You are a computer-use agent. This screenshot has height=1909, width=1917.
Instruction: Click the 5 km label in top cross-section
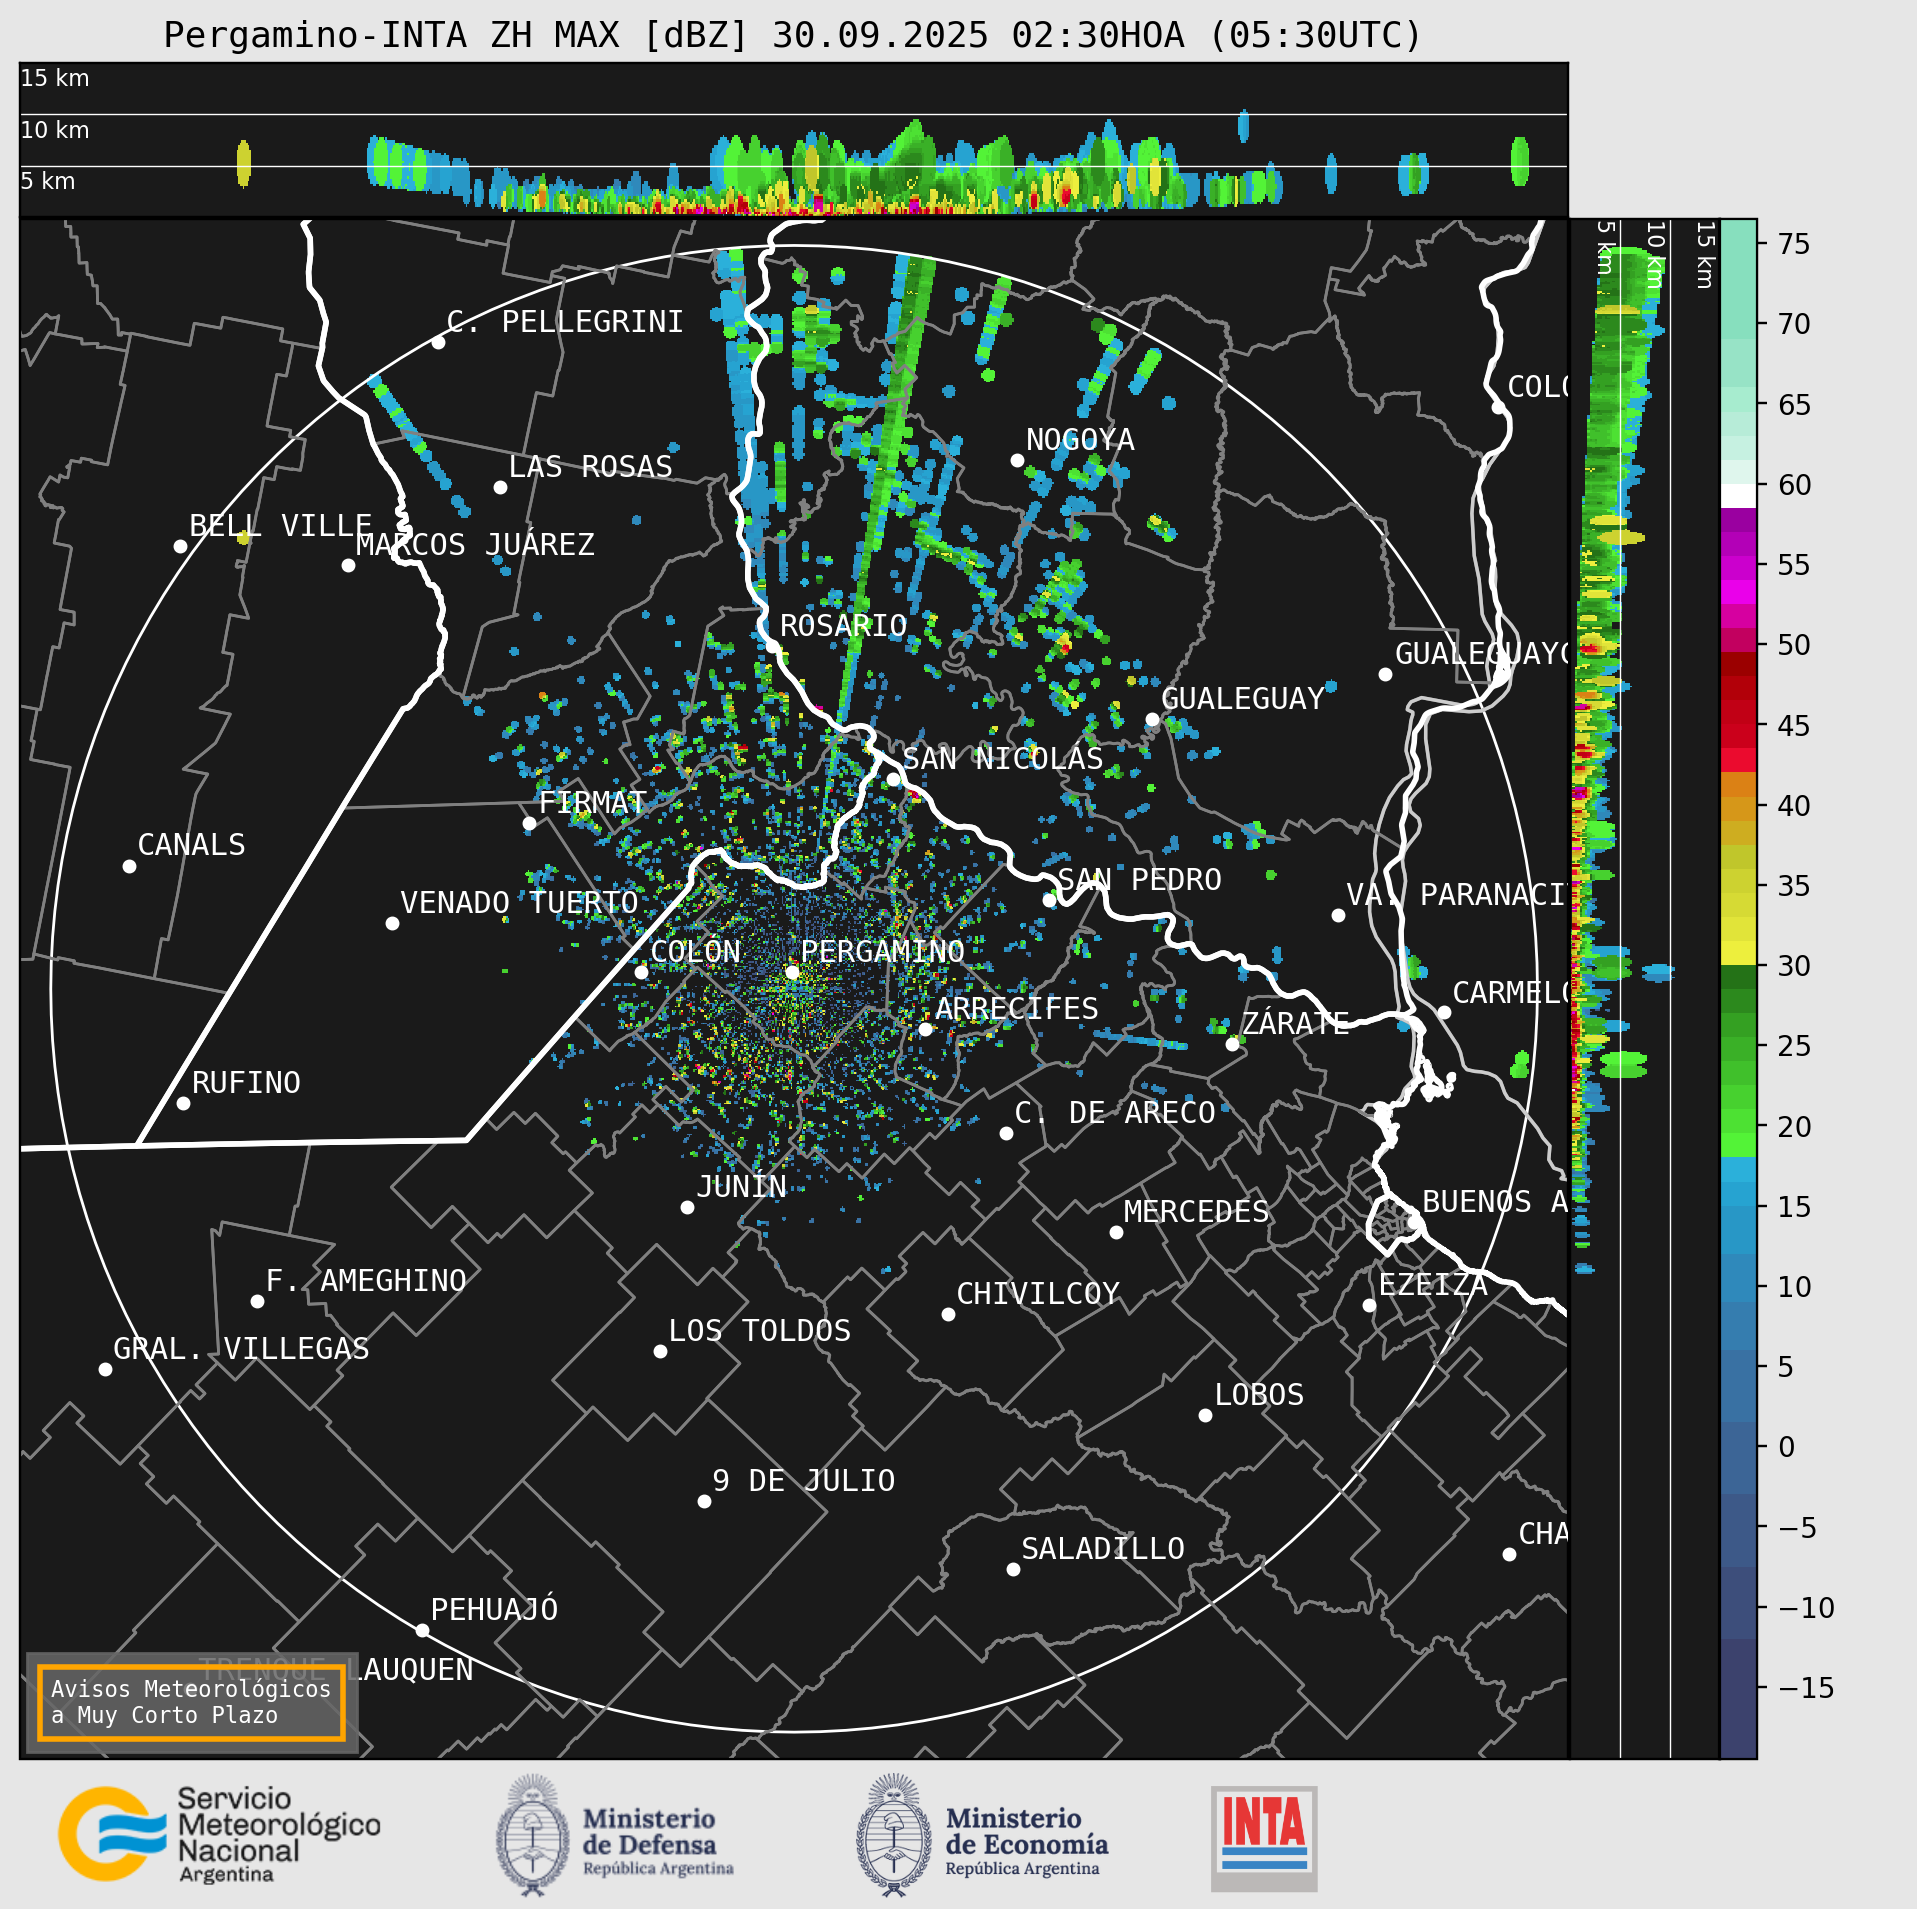(48, 181)
